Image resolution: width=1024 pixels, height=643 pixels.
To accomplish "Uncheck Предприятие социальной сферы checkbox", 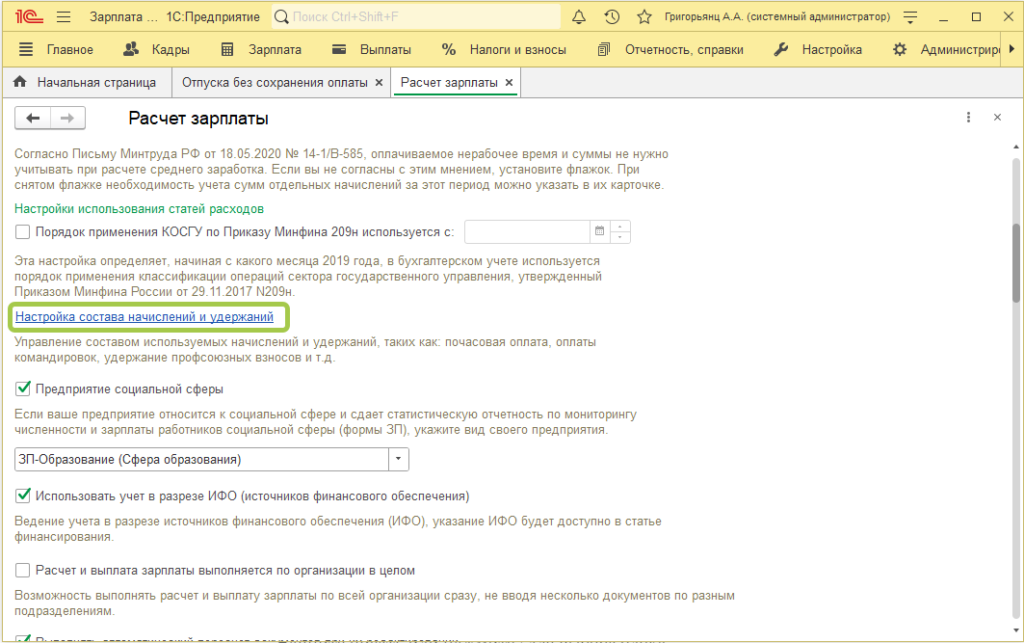I will click(23, 388).
